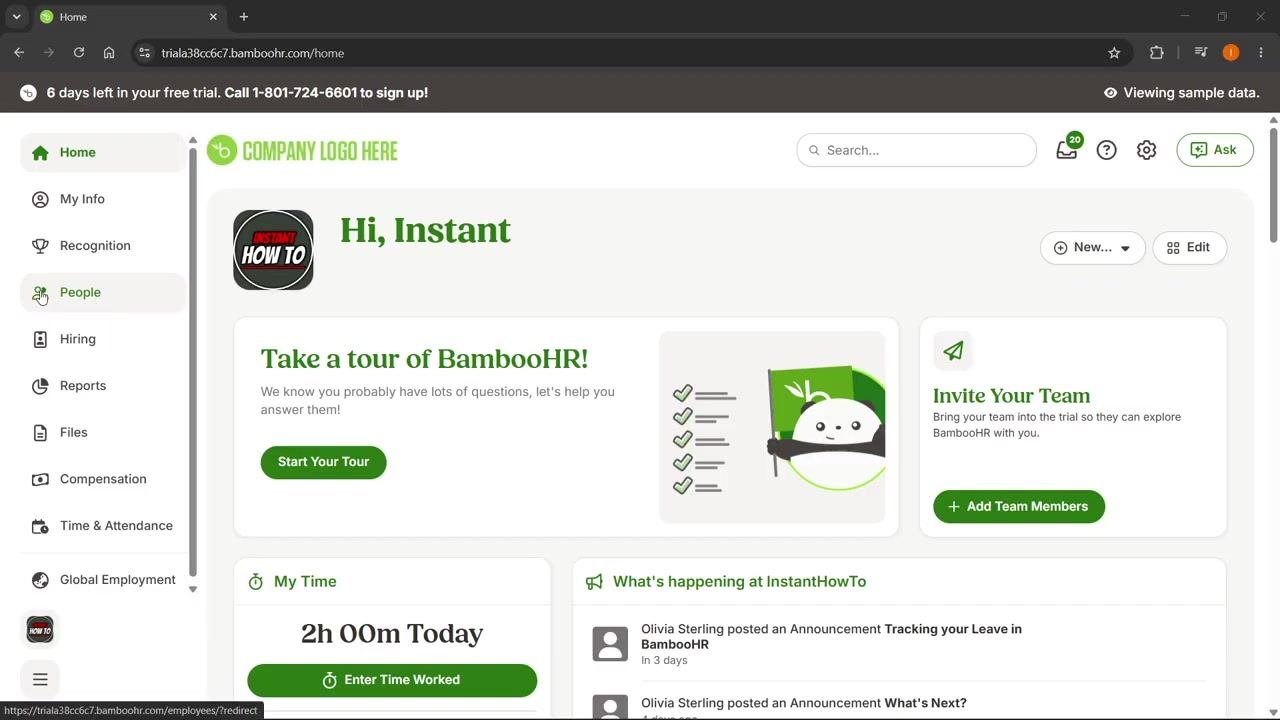Image resolution: width=1280 pixels, height=720 pixels.
Task: Click the Reports pie chart icon
Action: click(40, 386)
